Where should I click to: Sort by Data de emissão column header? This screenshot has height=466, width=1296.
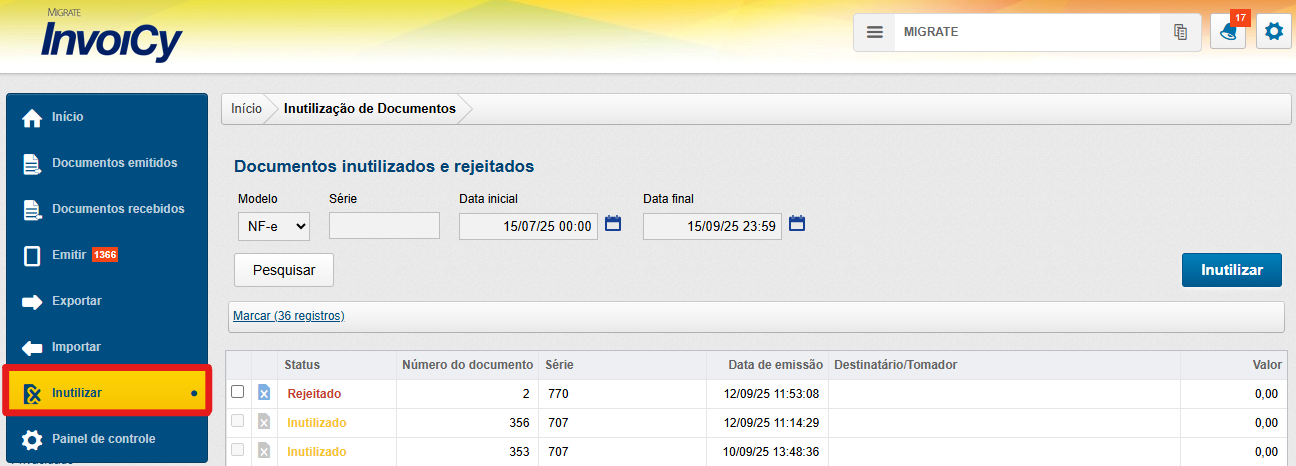click(x=775, y=365)
